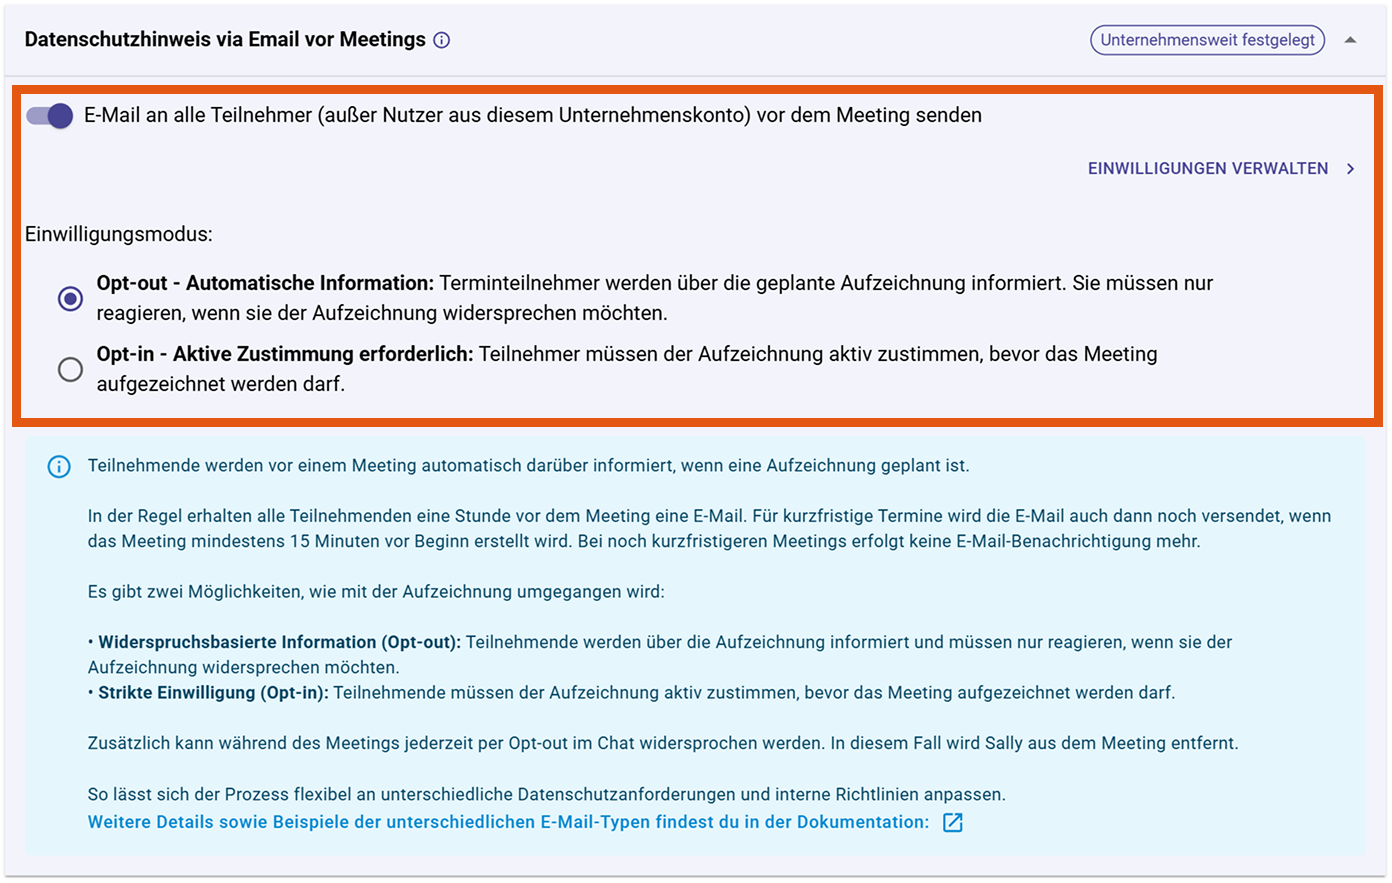Click the info circle icon in the blue notice box
Image resolution: width=1392 pixels, height=883 pixels.
(x=59, y=467)
